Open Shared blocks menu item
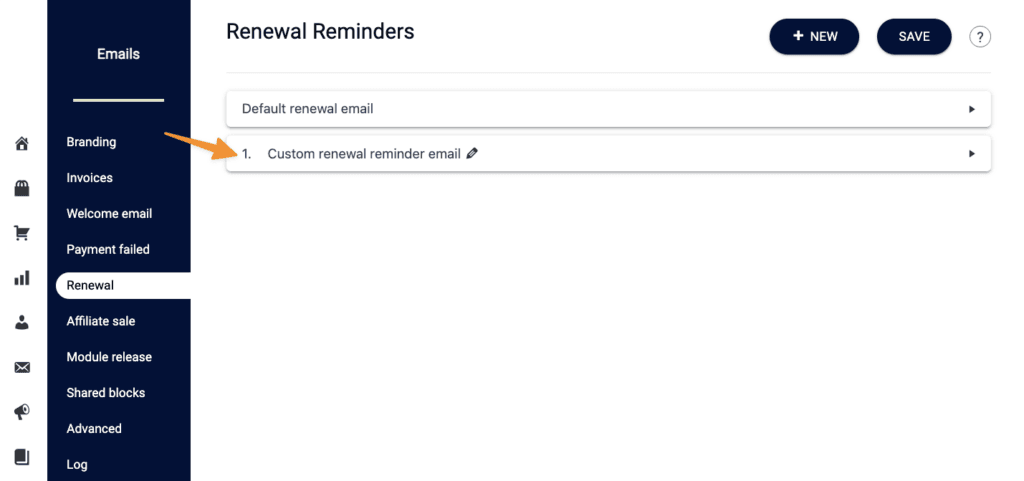Image resolution: width=1024 pixels, height=481 pixels. pyautogui.click(x=106, y=393)
